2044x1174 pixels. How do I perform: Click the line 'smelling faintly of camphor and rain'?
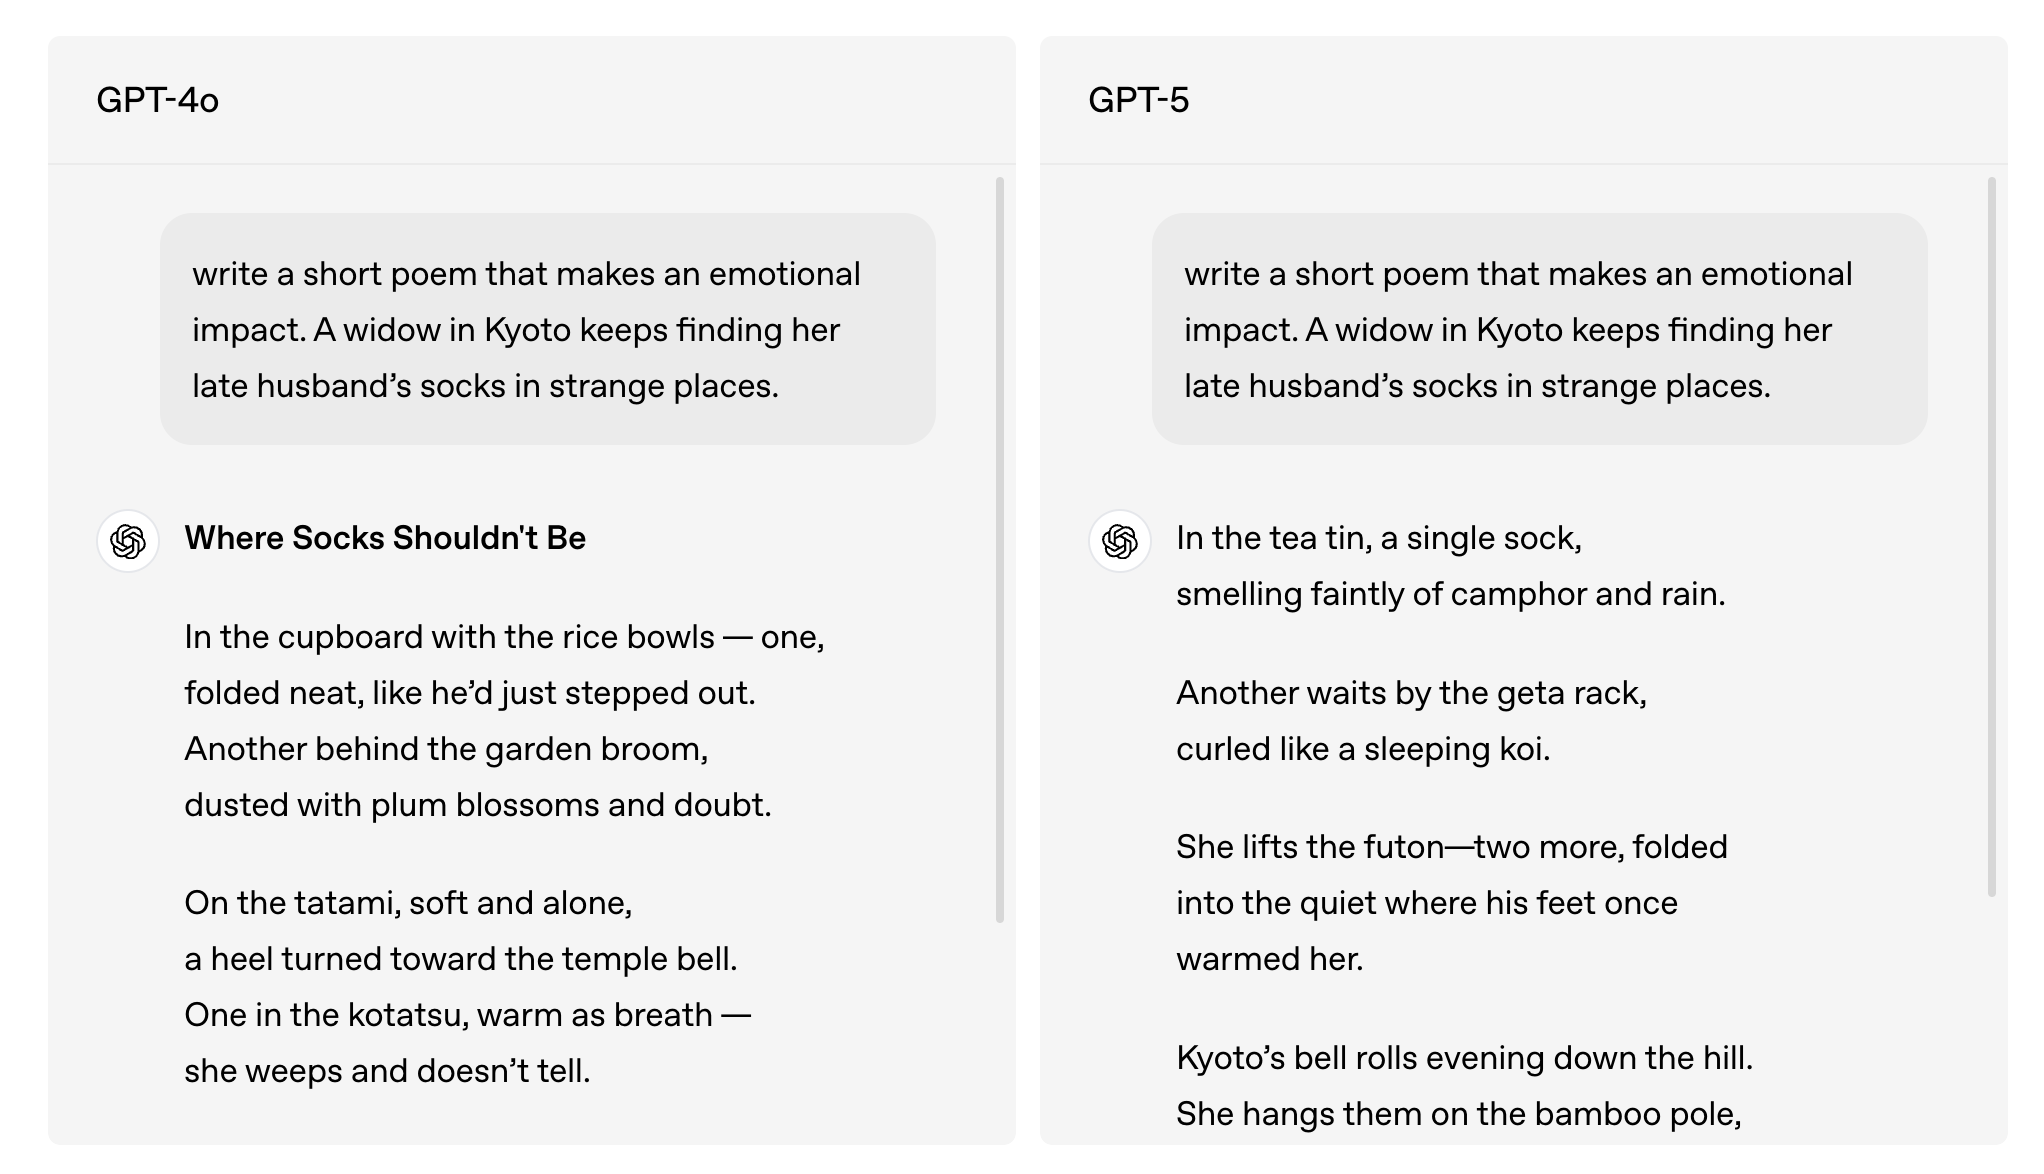(x=1451, y=594)
